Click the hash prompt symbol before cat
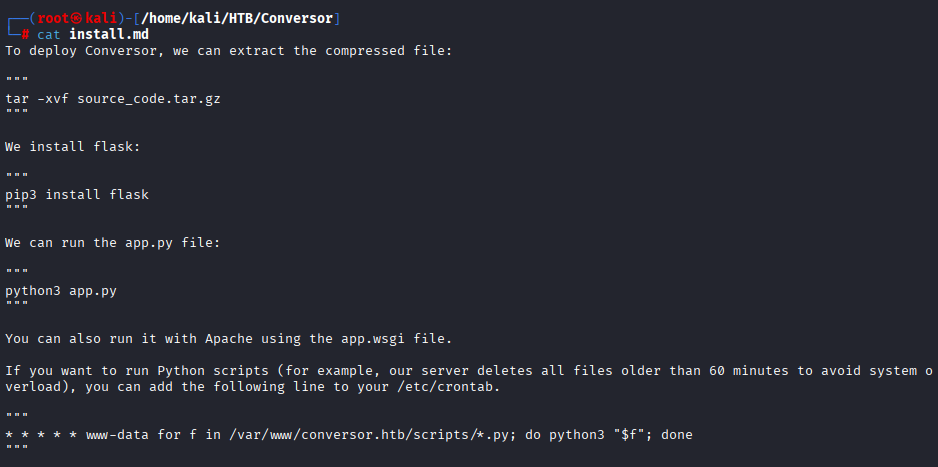The height and width of the screenshot is (467, 938). (x=25, y=34)
